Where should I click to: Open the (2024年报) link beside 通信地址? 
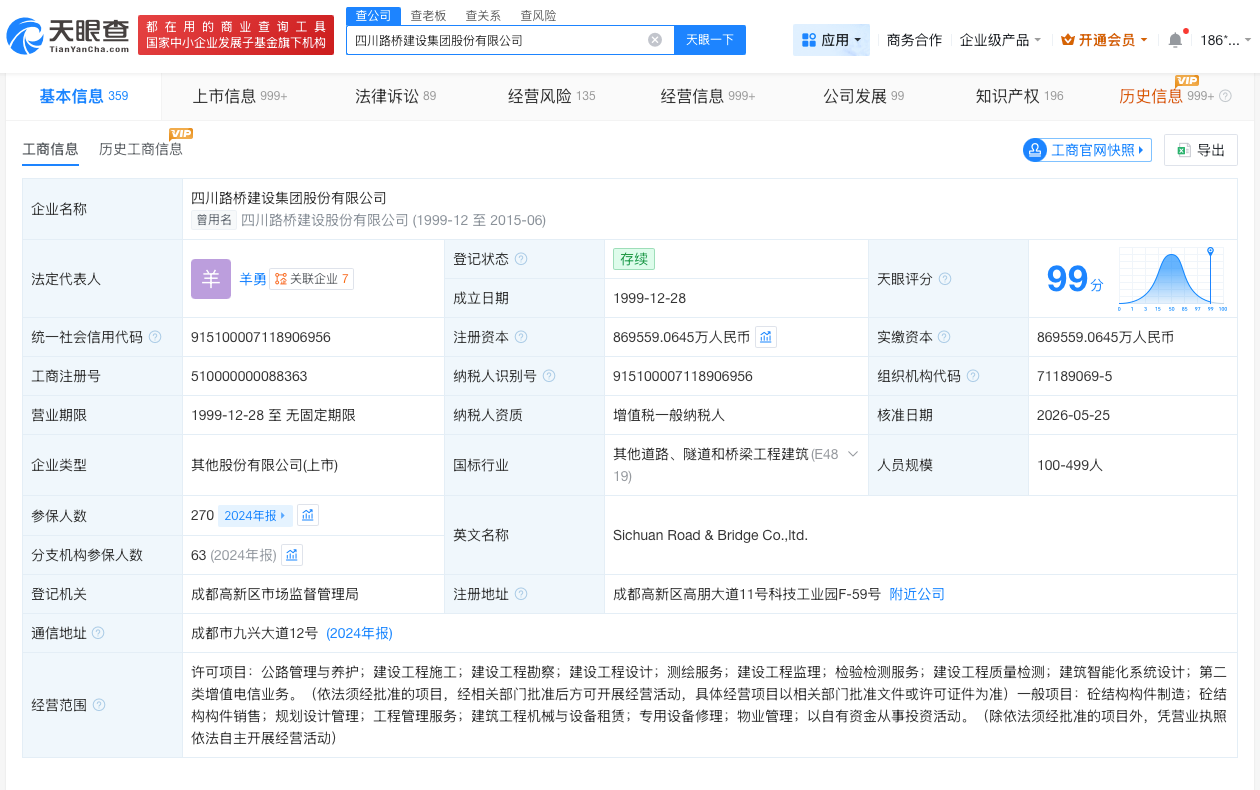(x=359, y=633)
